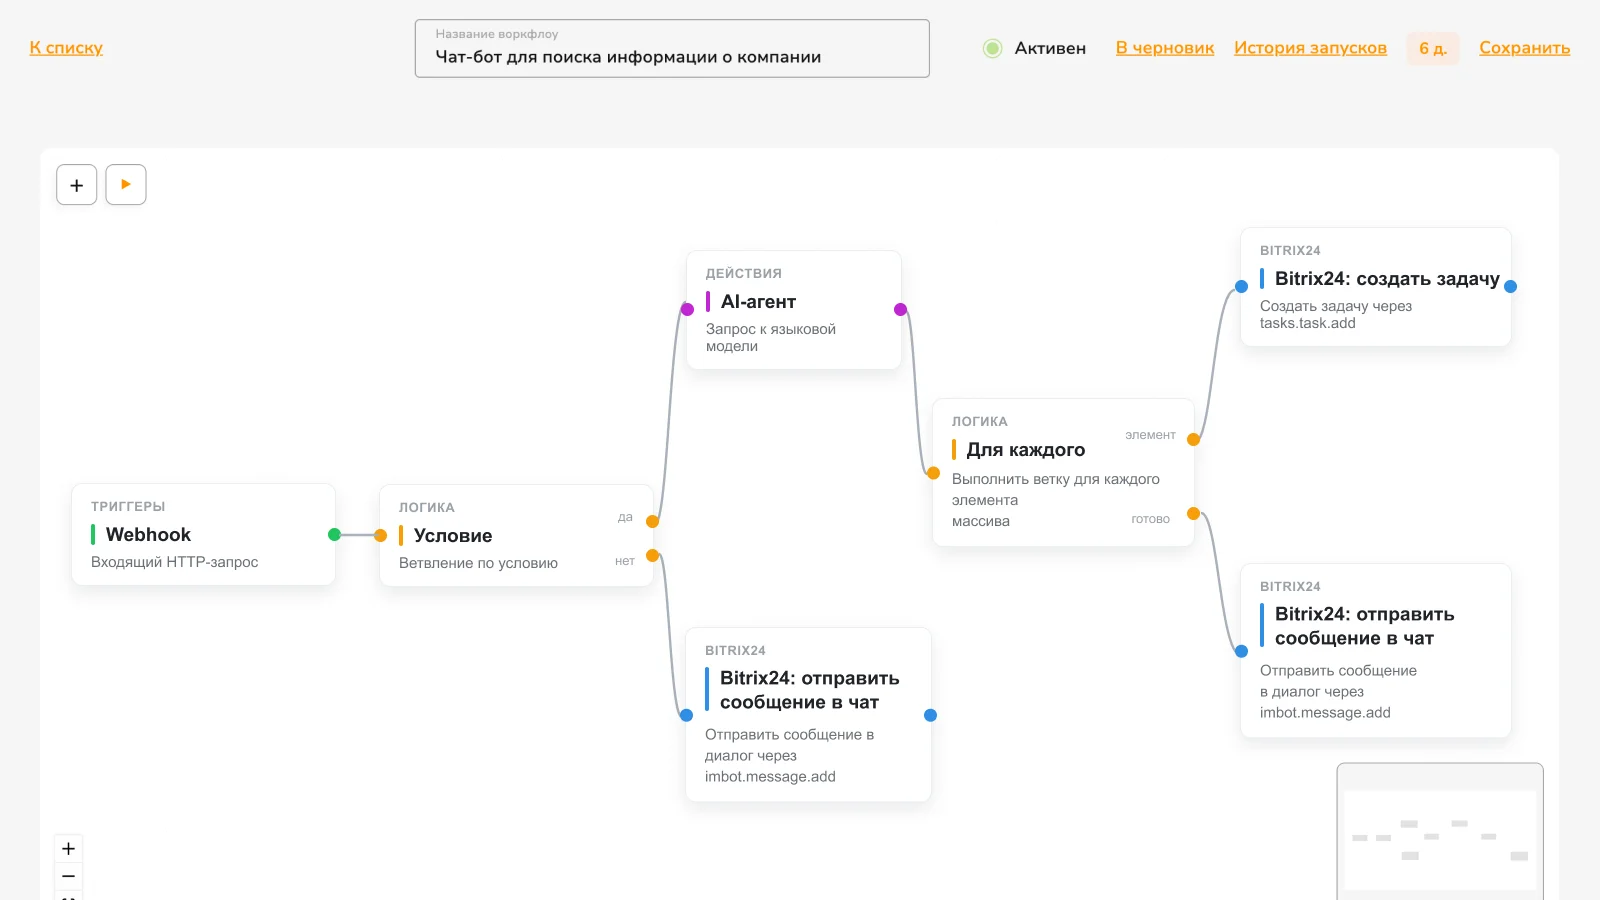The image size is (1600, 900).
Task: Click the да output port on Условие
Action: pos(653,521)
